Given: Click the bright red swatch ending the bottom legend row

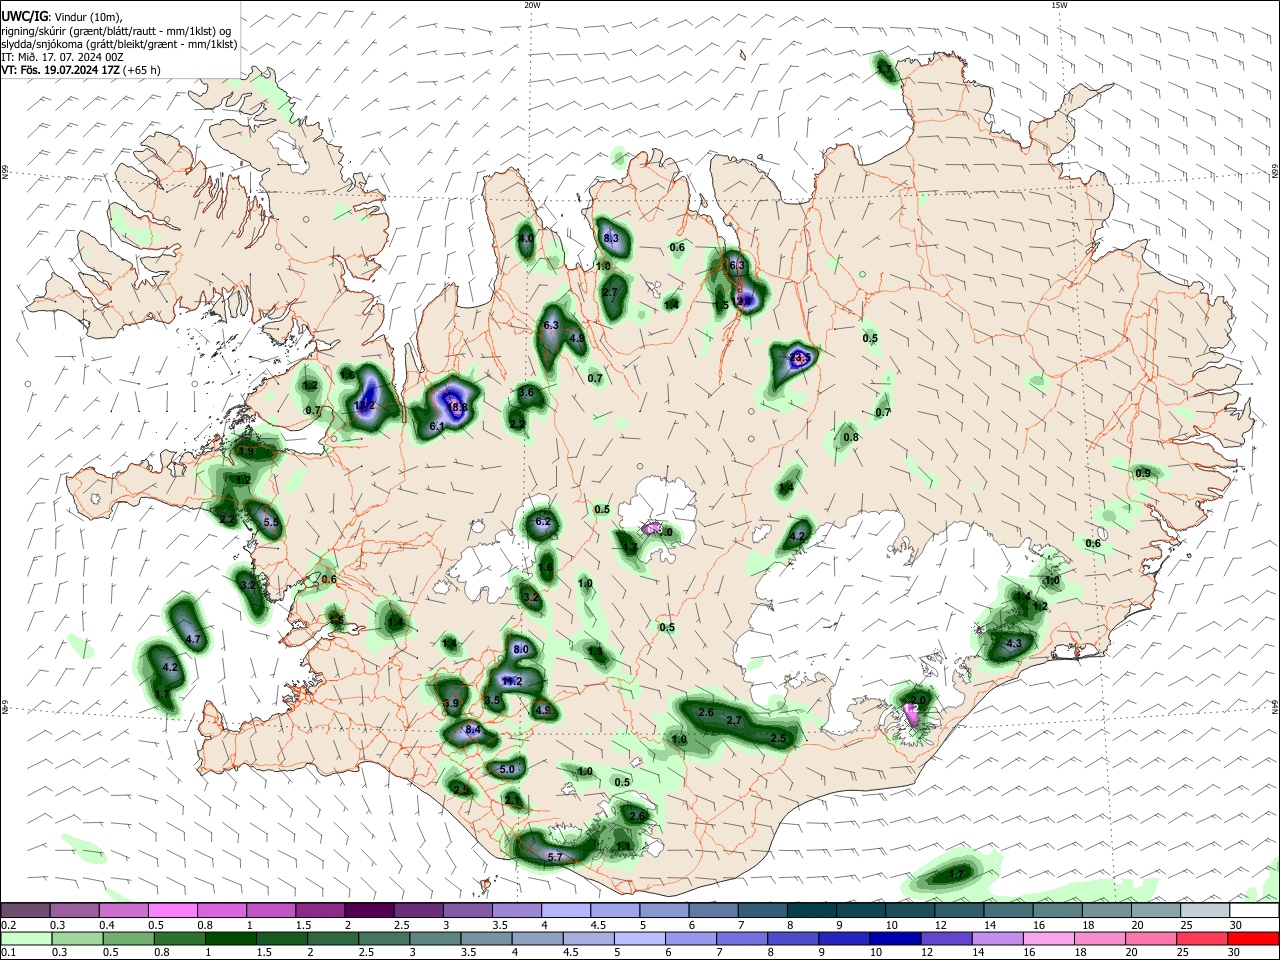Looking at the screenshot, I should pyautogui.click(x=1254, y=938).
